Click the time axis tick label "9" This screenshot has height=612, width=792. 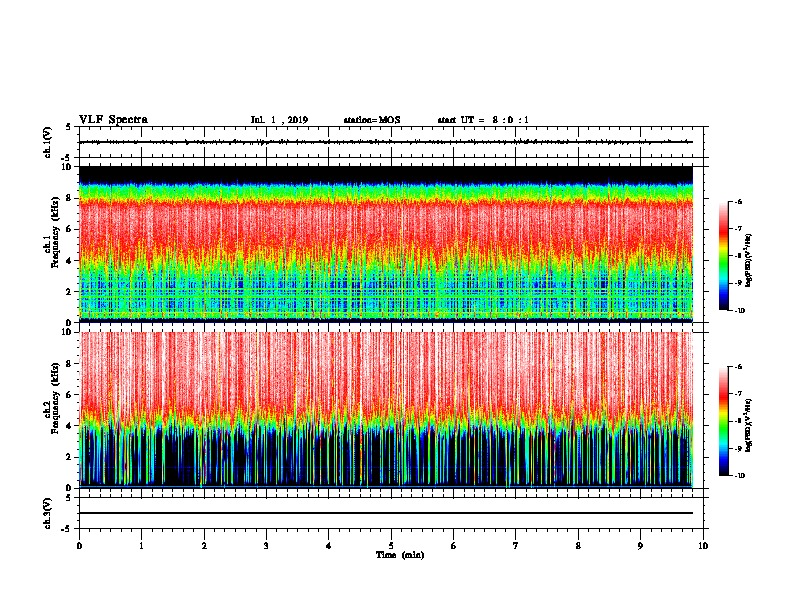coord(640,546)
